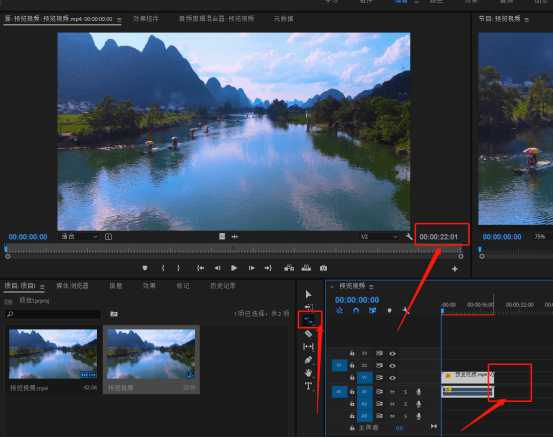The image size is (553, 438).
Task: Select the Hand tool
Action: 308,373
